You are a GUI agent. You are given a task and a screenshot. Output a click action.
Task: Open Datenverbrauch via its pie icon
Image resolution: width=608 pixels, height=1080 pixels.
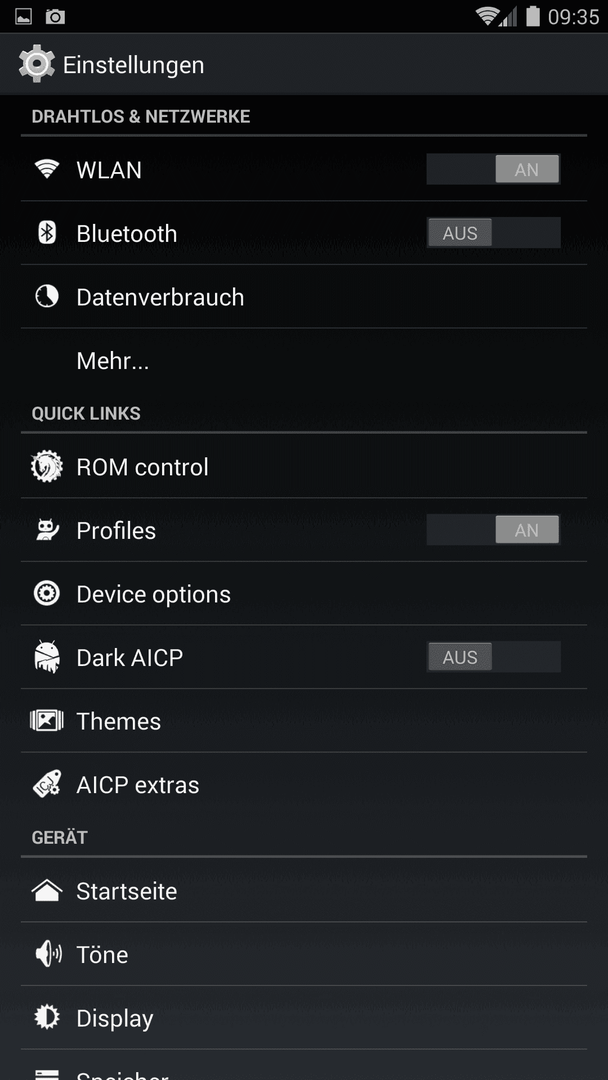pos(47,297)
